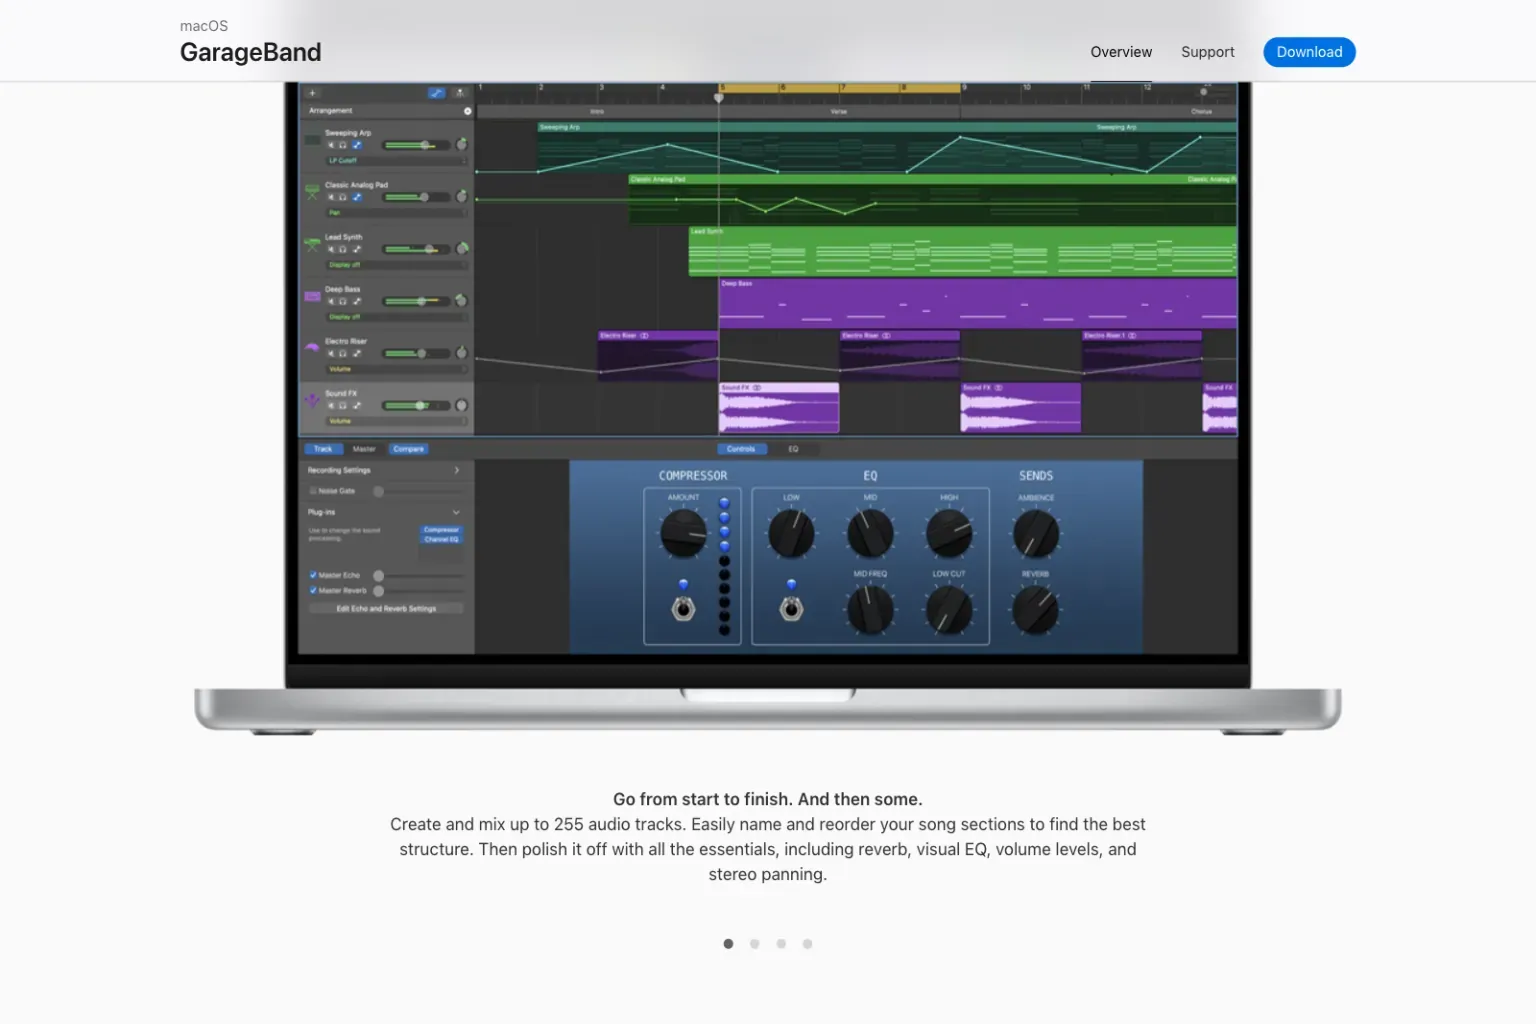
Task: Expand the Recording Settings section
Action: pyautogui.click(x=457, y=470)
